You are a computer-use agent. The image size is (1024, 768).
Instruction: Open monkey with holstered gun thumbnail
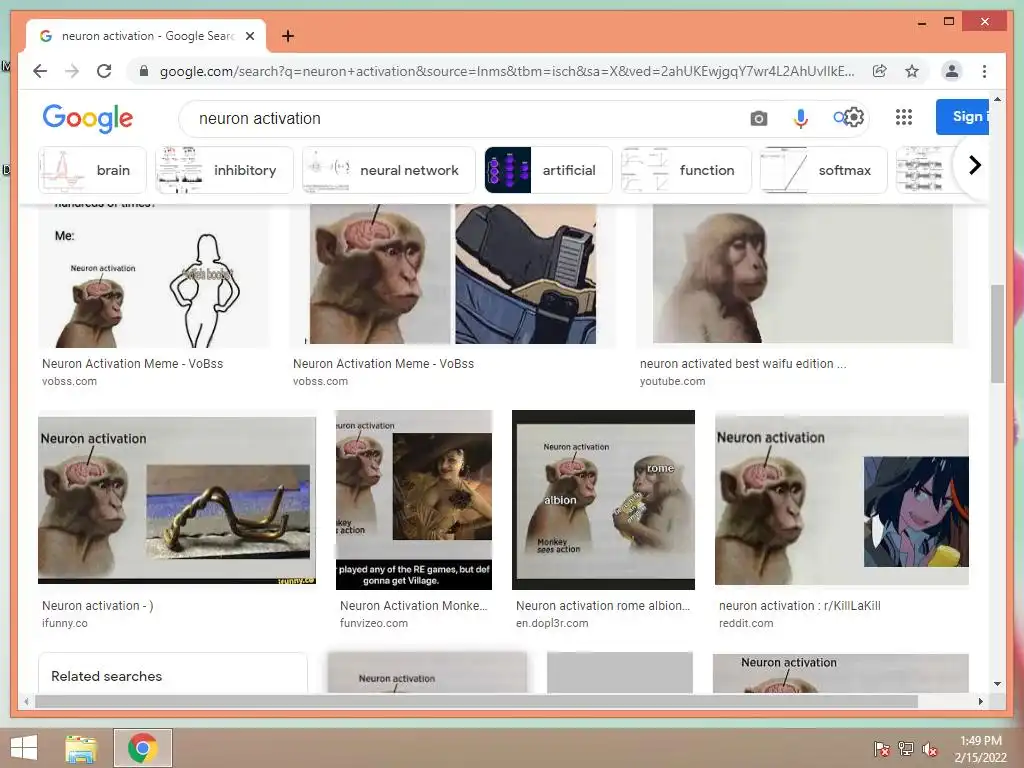[453, 274]
